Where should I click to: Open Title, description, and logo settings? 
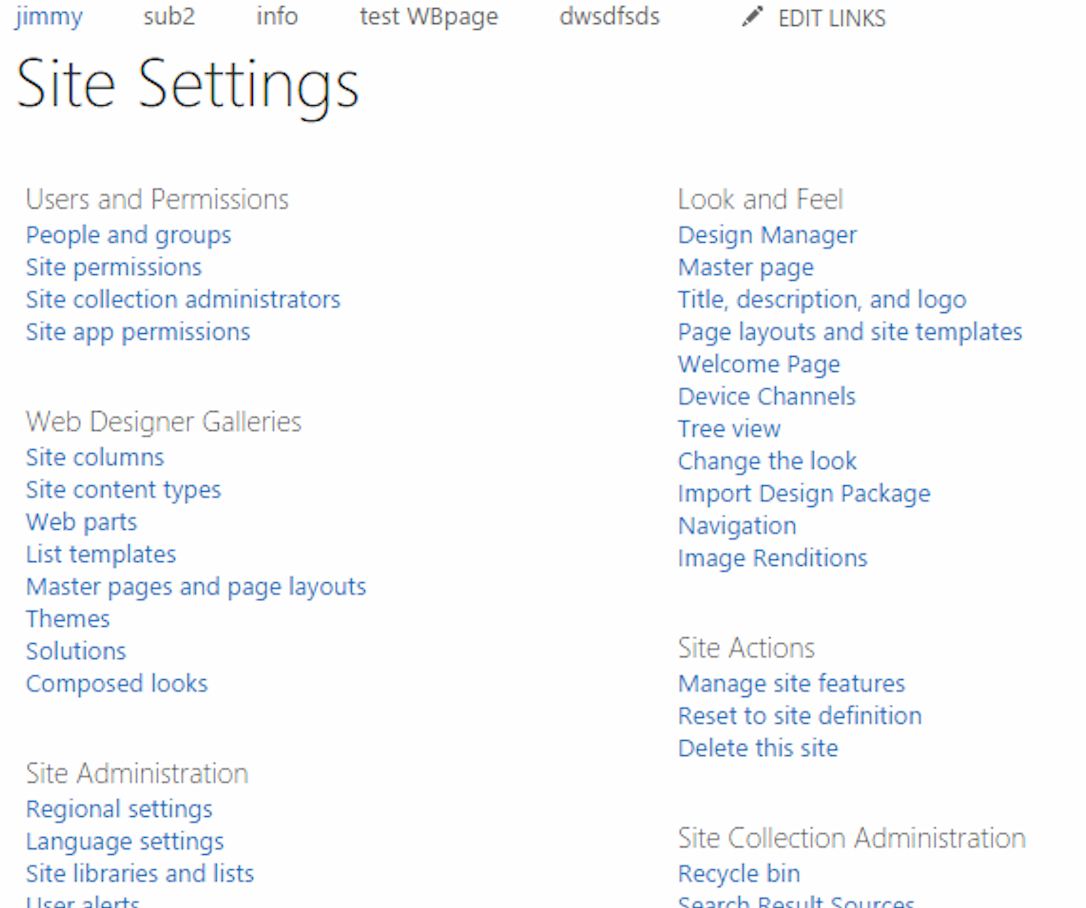point(822,299)
